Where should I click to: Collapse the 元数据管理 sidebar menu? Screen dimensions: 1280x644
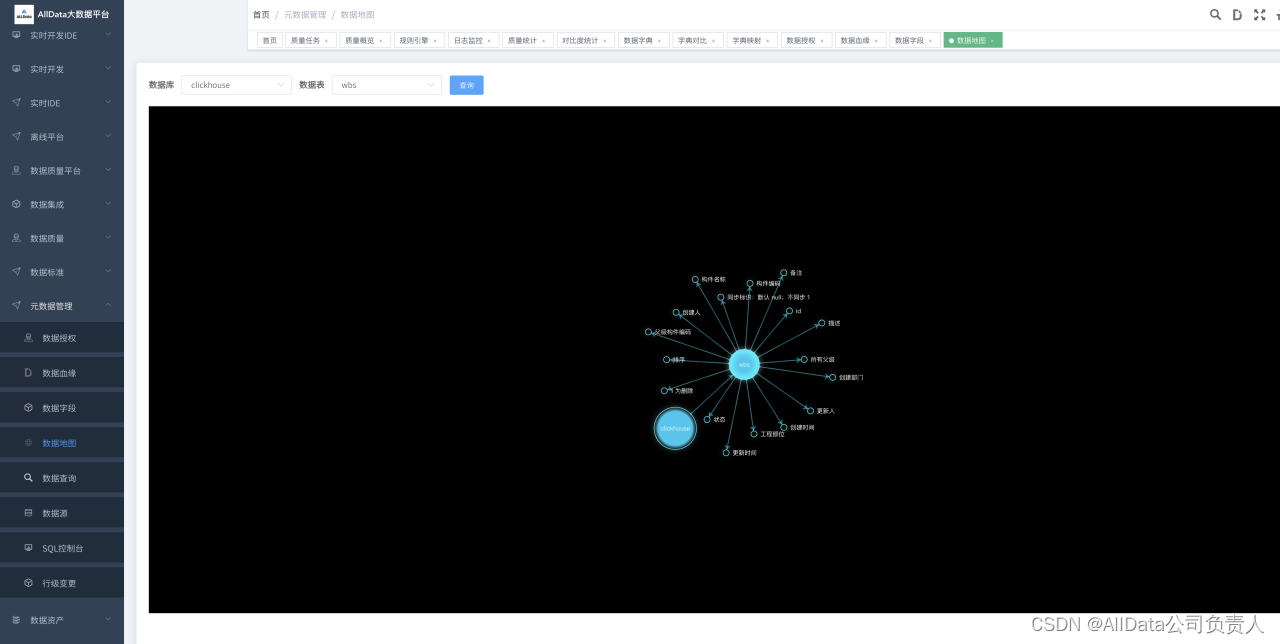[62, 306]
